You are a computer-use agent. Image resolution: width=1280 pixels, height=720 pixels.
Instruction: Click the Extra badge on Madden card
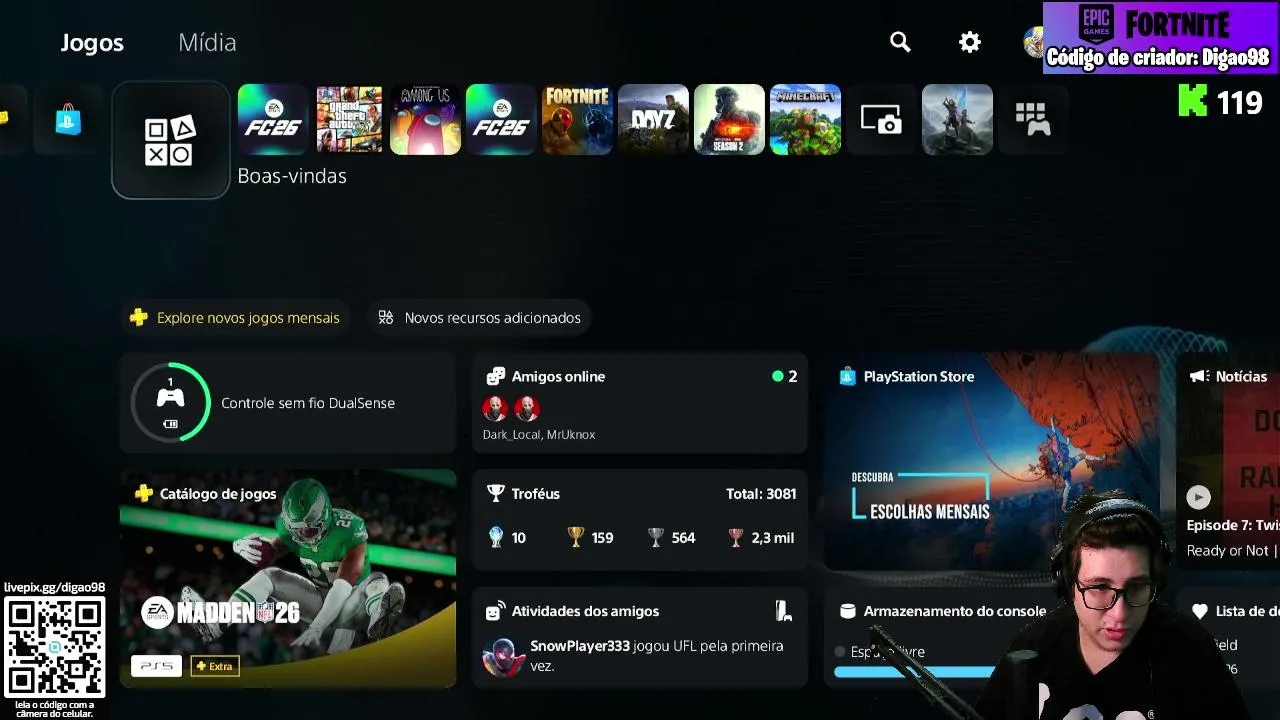coord(215,666)
